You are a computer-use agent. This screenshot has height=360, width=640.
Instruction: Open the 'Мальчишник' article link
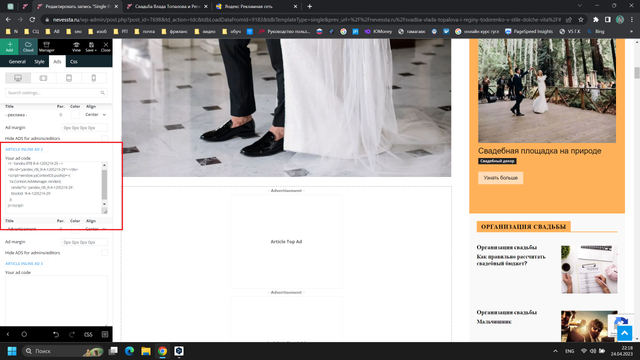pyautogui.click(x=494, y=322)
